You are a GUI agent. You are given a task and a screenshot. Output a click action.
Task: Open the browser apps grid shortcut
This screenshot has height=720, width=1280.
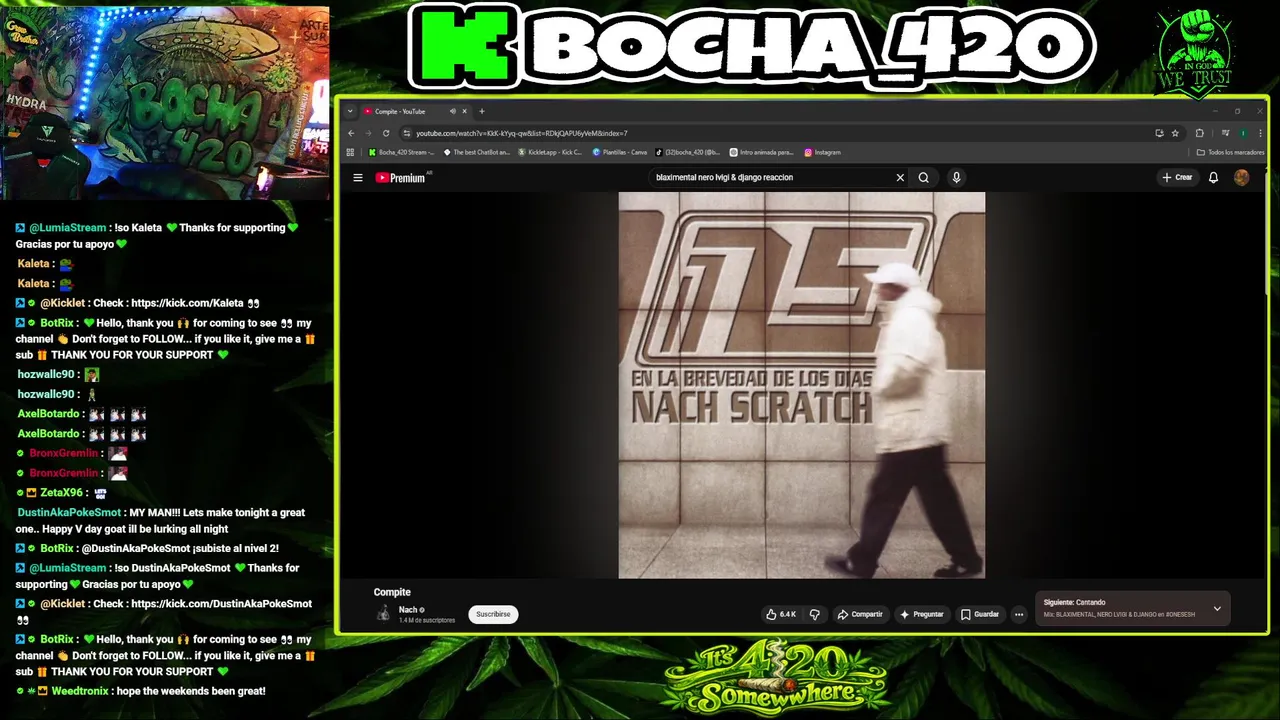(350, 152)
